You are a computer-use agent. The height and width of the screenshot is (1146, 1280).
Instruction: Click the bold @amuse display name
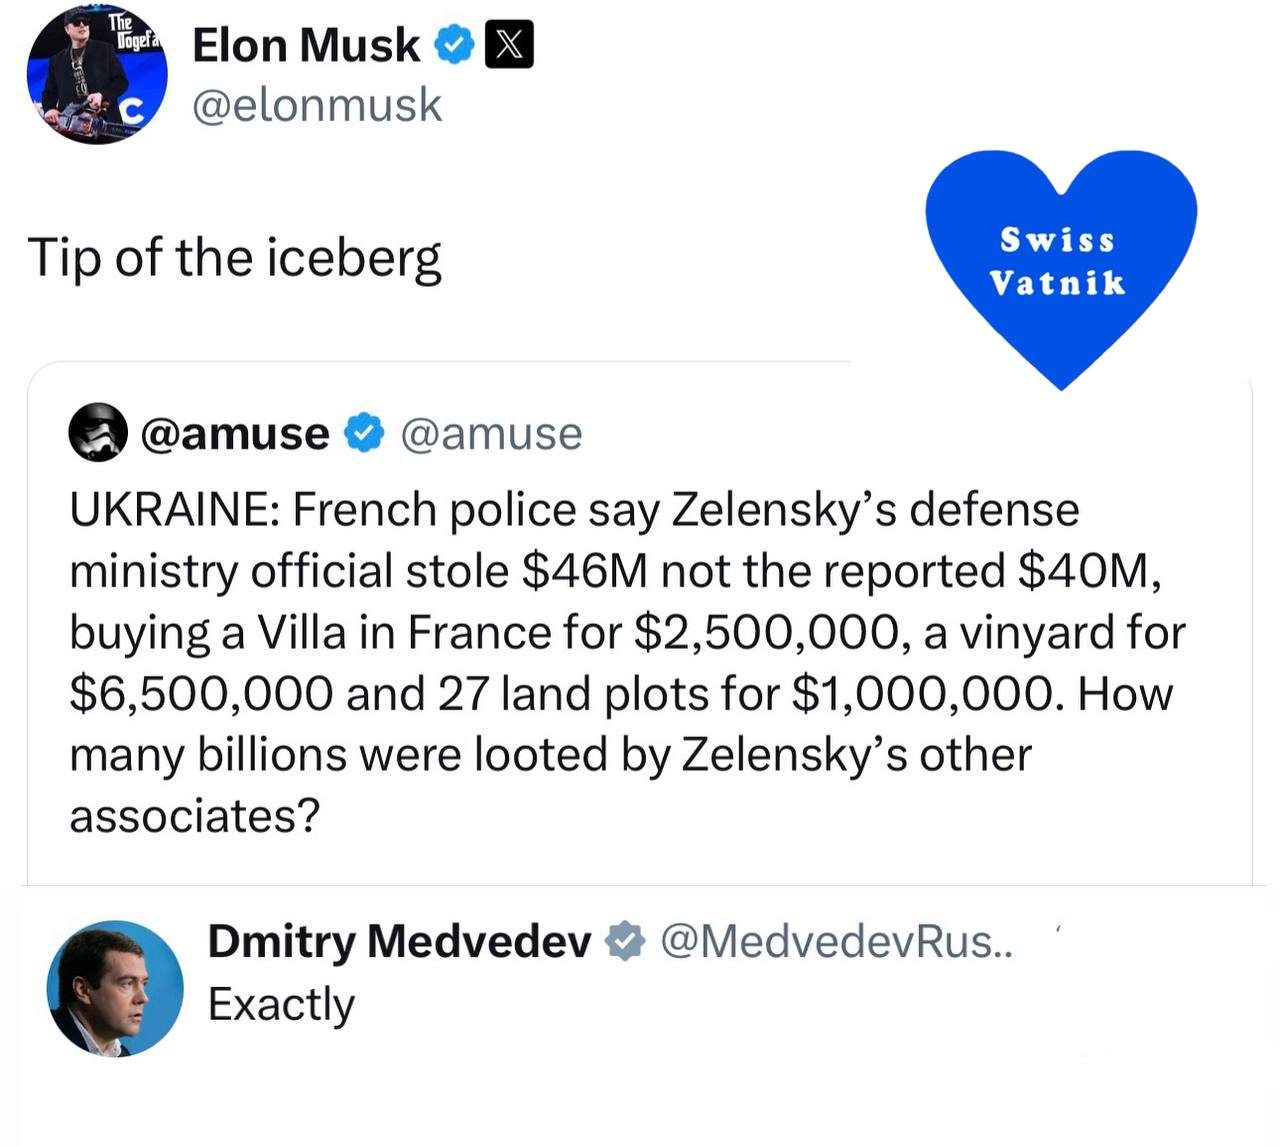pos(235,433)
